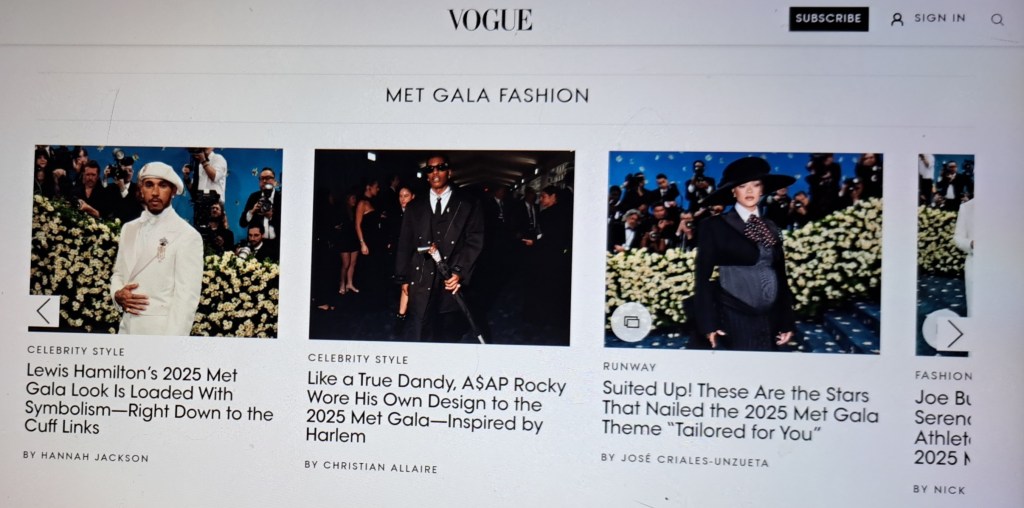Open author José Criales-Unzueta's page

point(684,460)
